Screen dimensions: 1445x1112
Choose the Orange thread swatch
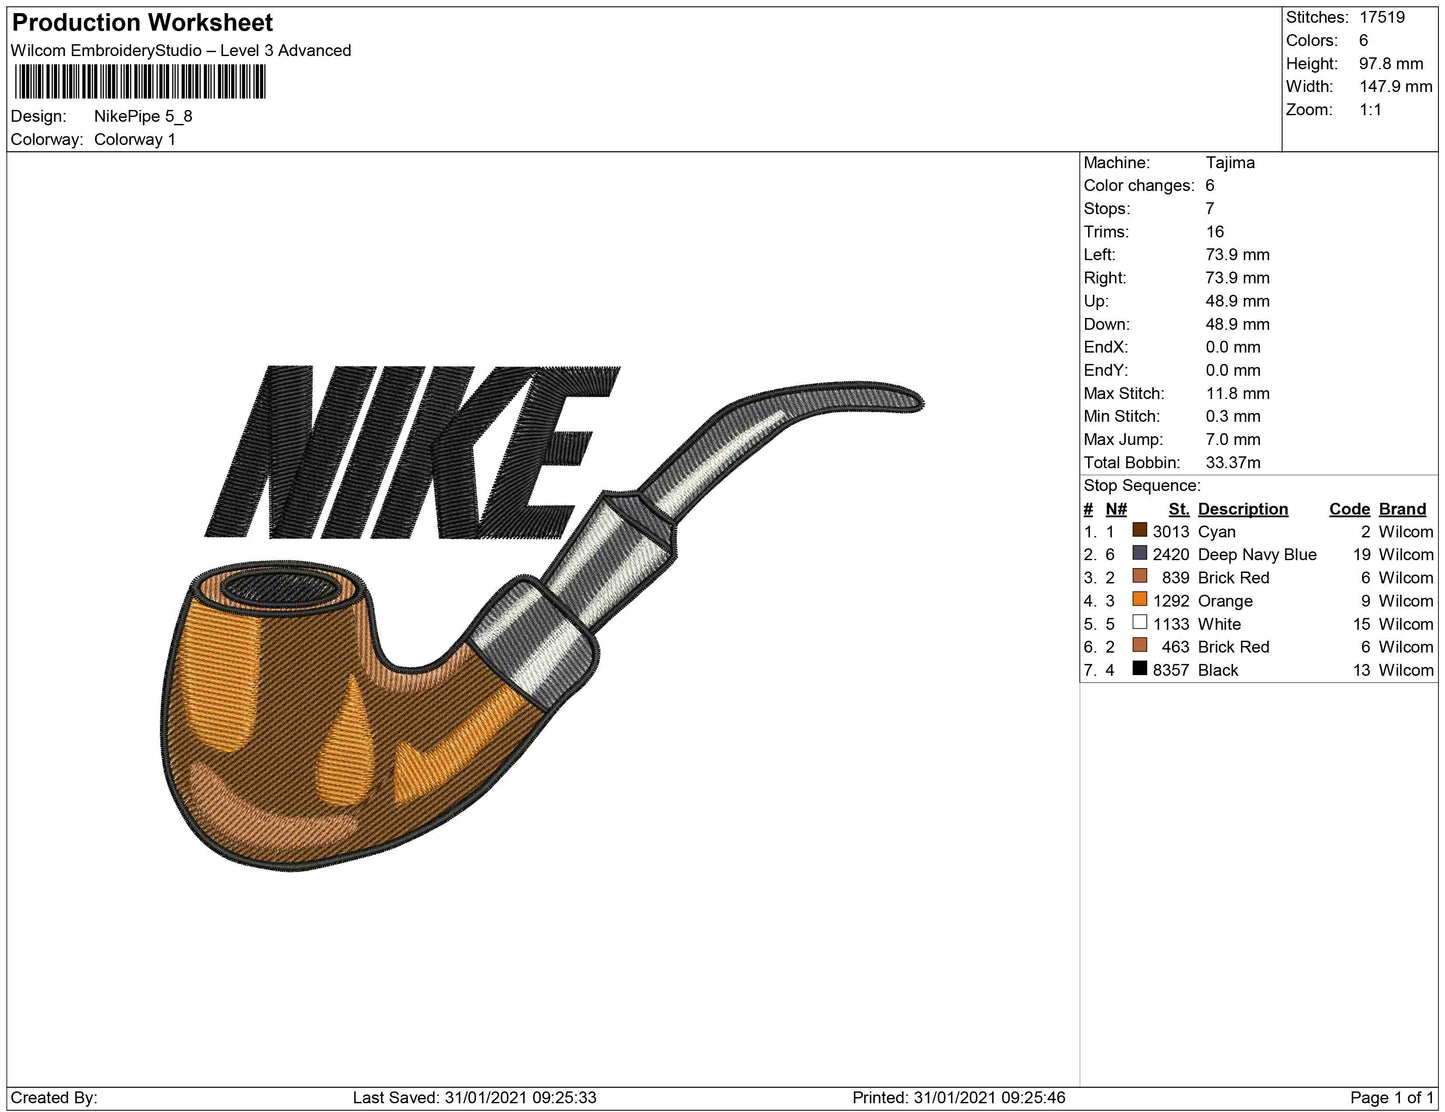[x=1139, y=600]
